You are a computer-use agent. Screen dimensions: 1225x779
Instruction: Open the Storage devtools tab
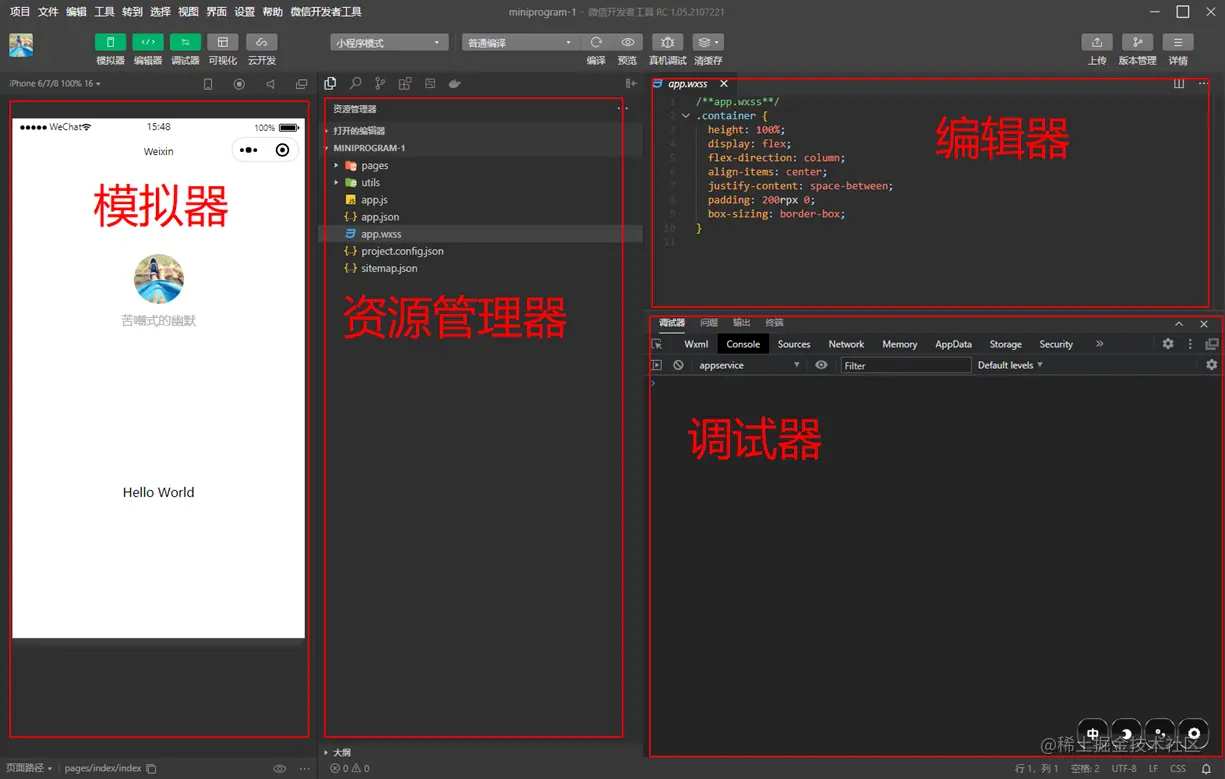pyautogui.click(x=1005, y=344)
